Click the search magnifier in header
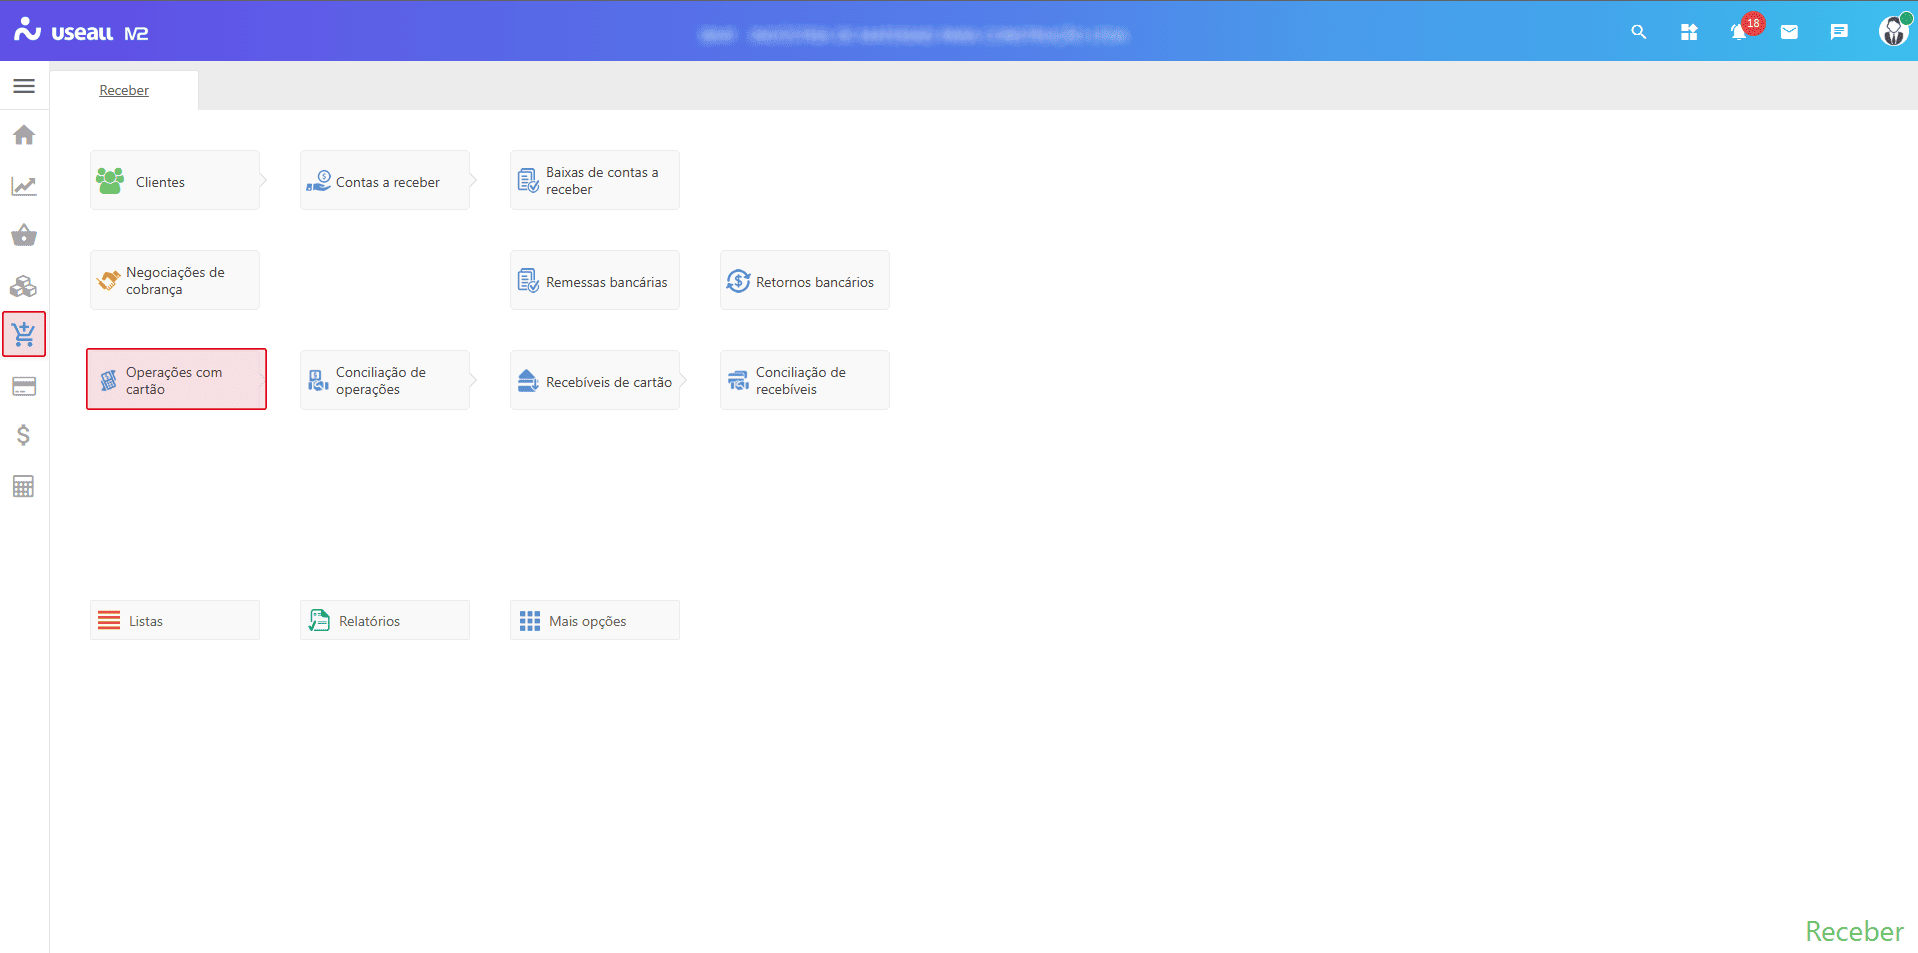 click(1638, 32)
